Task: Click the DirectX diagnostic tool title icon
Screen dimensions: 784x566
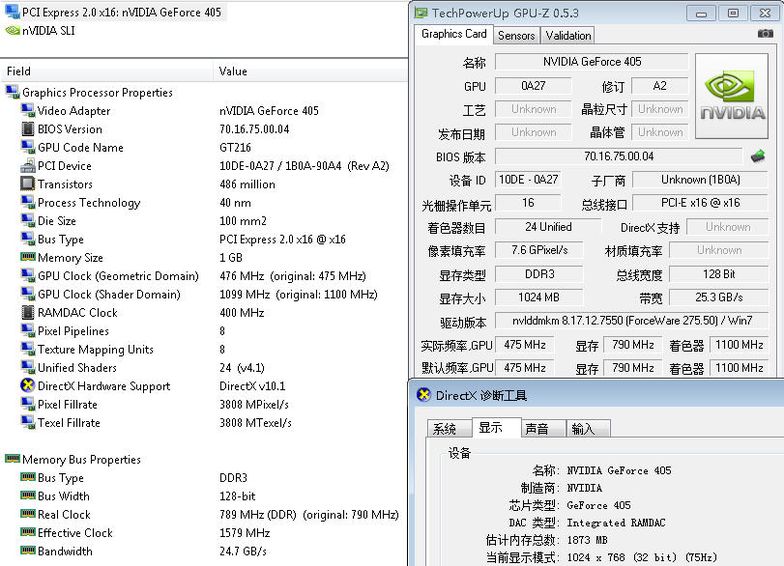Action: pyautogui.click(x=422, y=395)
